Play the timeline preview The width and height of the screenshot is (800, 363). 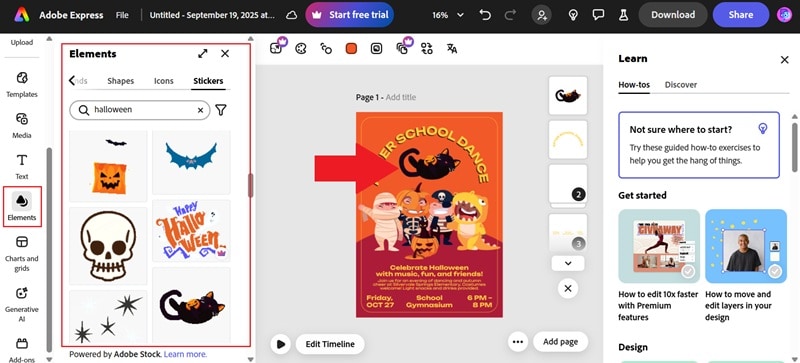click(281, 344)
